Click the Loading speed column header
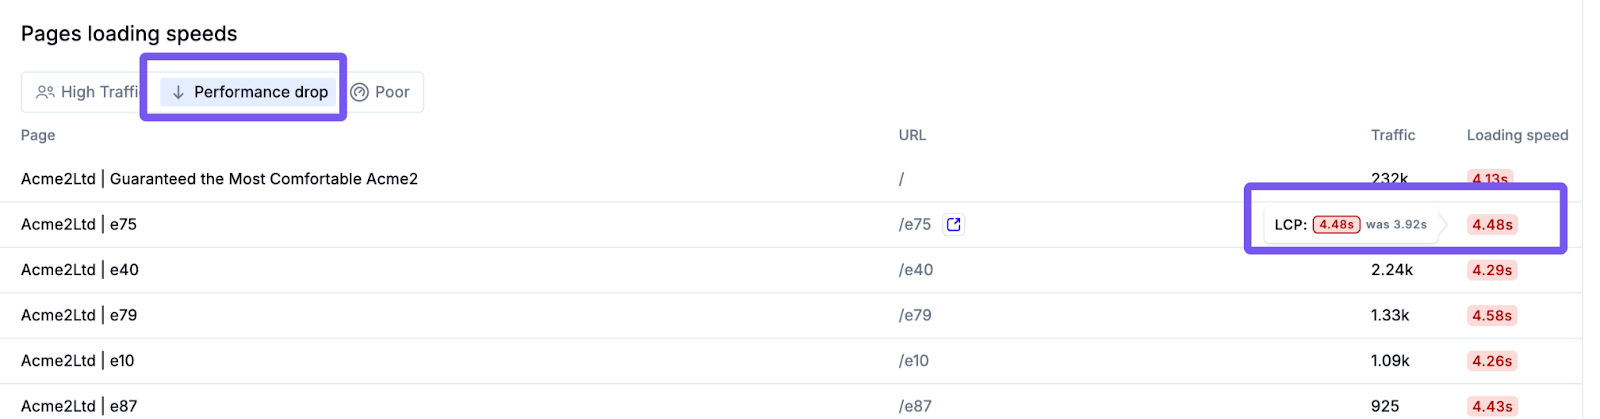This screenshot has width=1600, height=419. [1517, 135]
